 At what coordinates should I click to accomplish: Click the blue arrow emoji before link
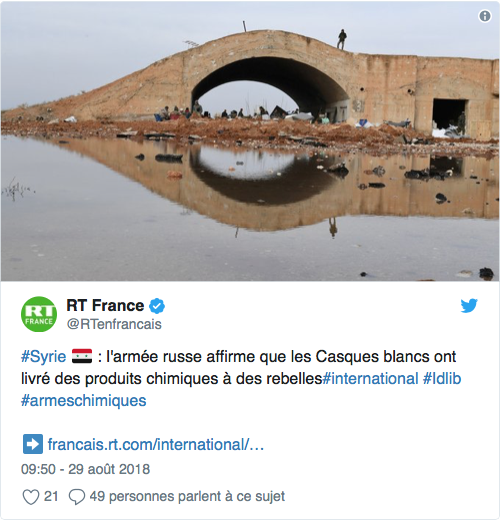tap(33, 444)
